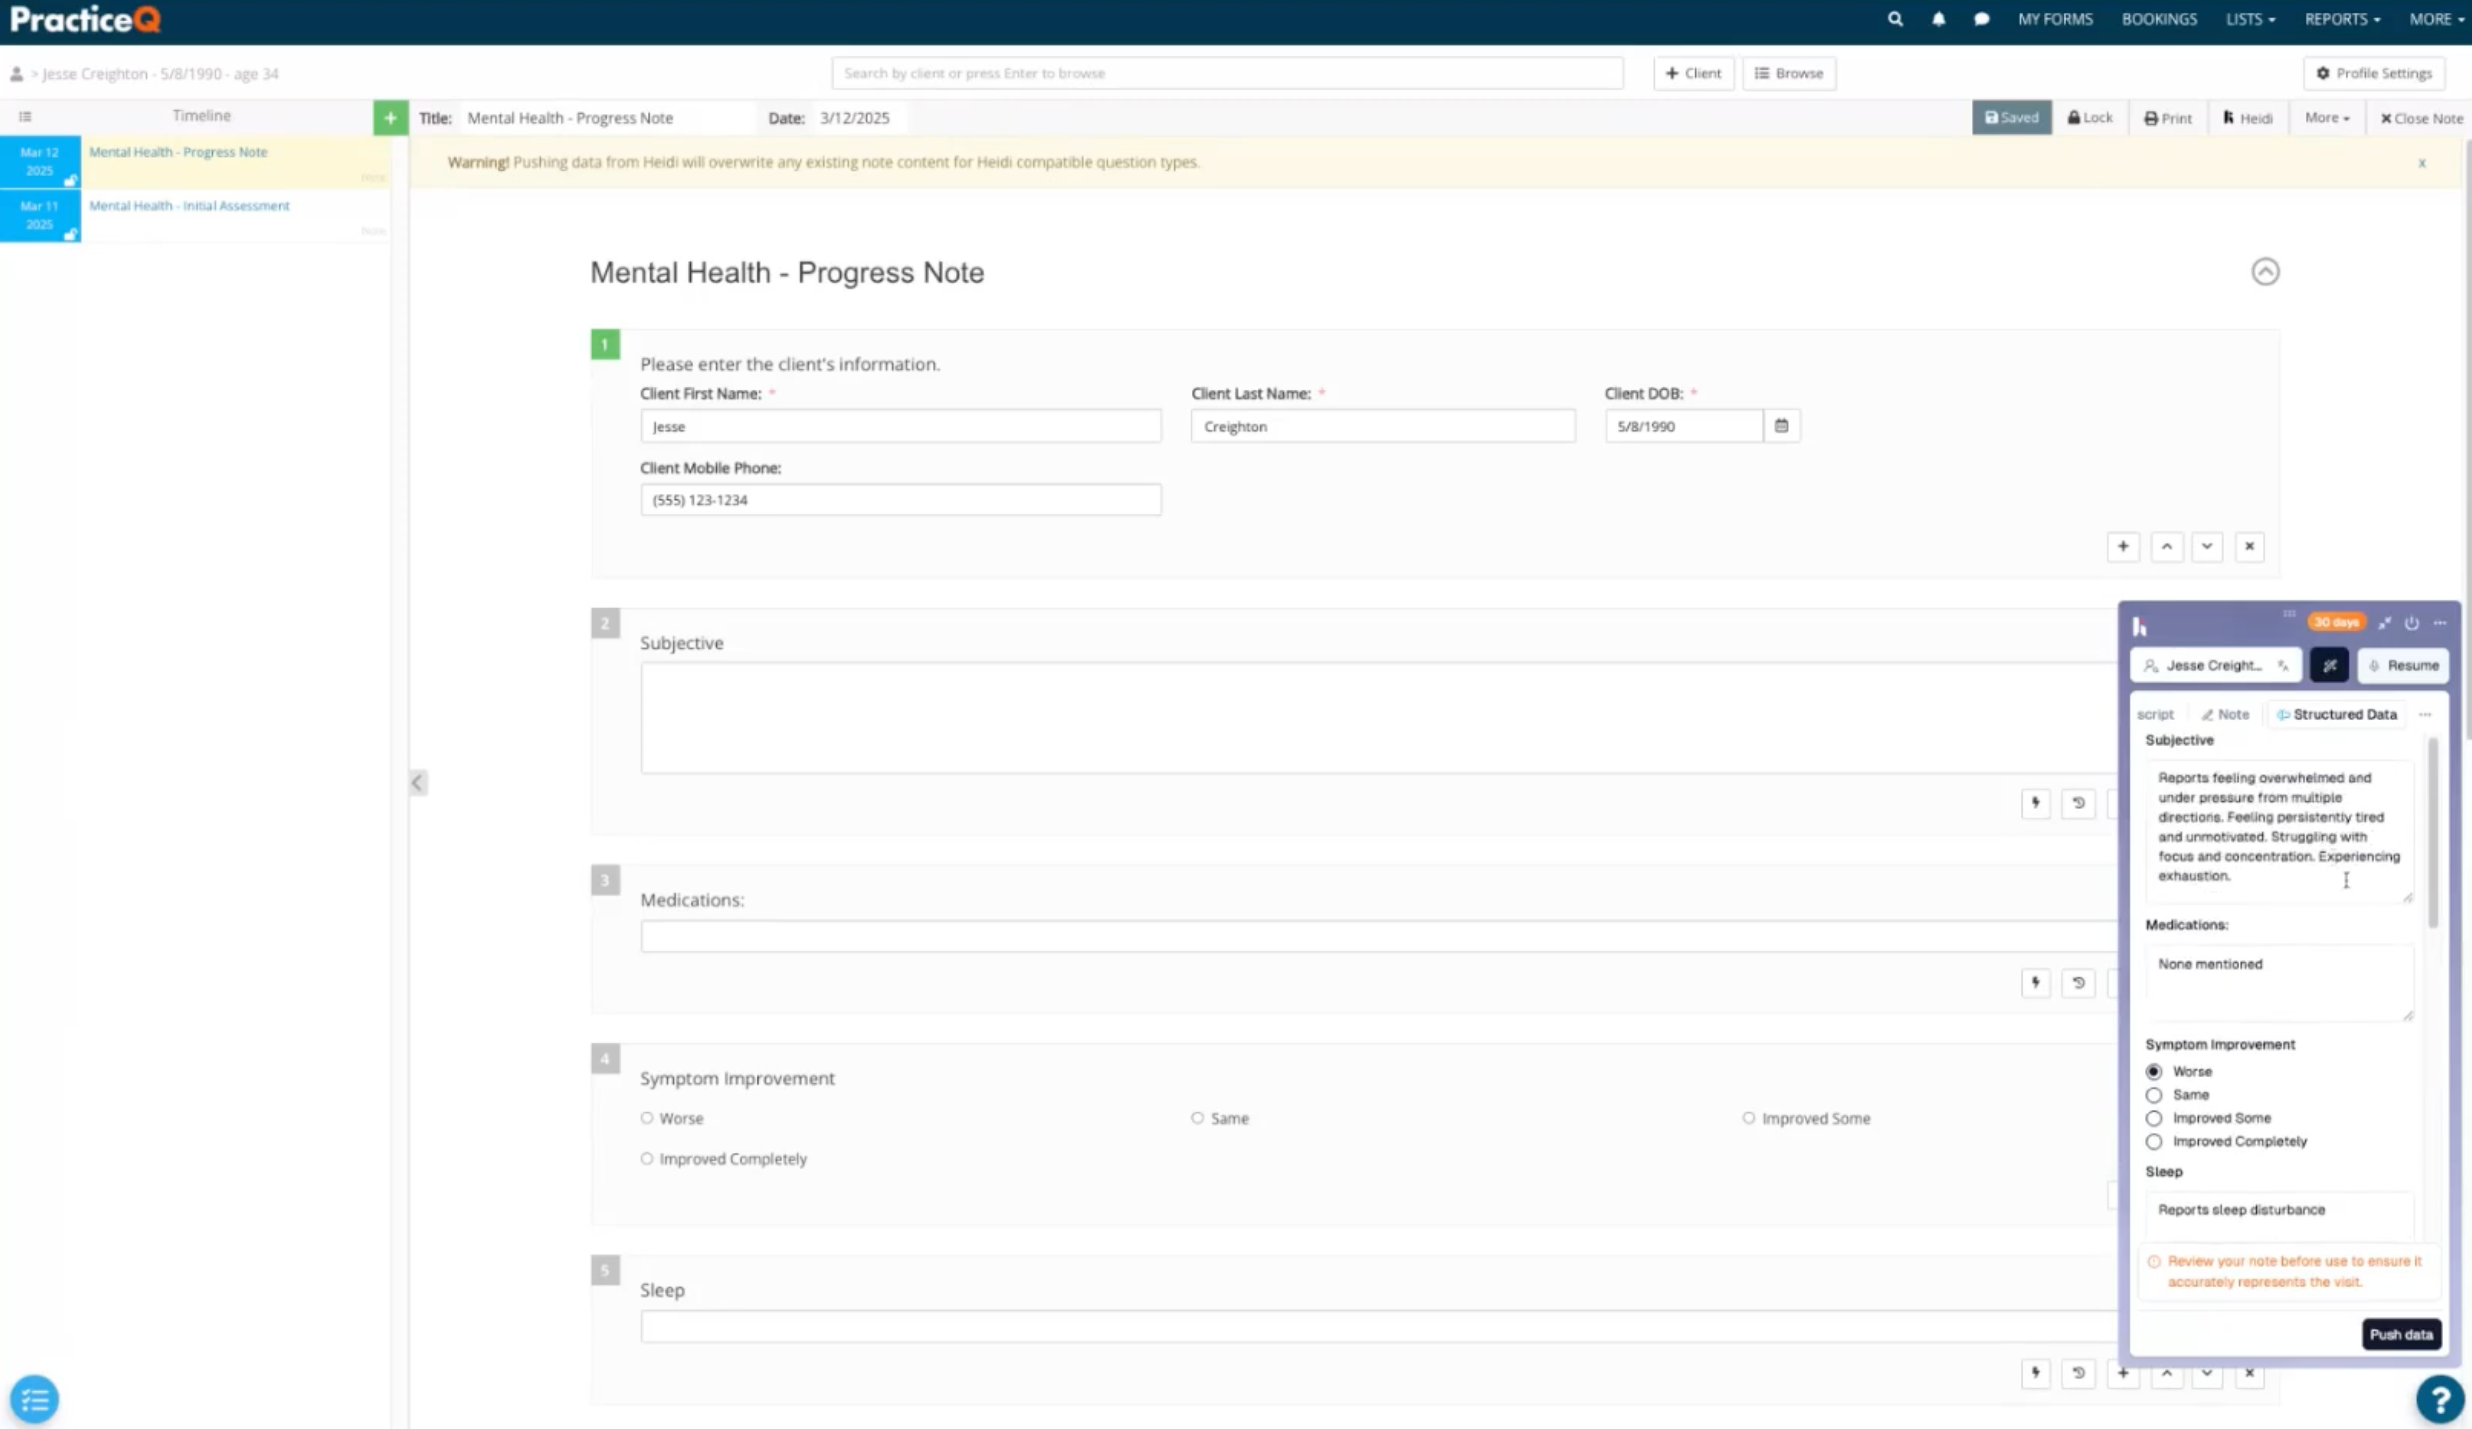
Task: Click the Heidi widget scrollbar
Action: point(2432,832)
